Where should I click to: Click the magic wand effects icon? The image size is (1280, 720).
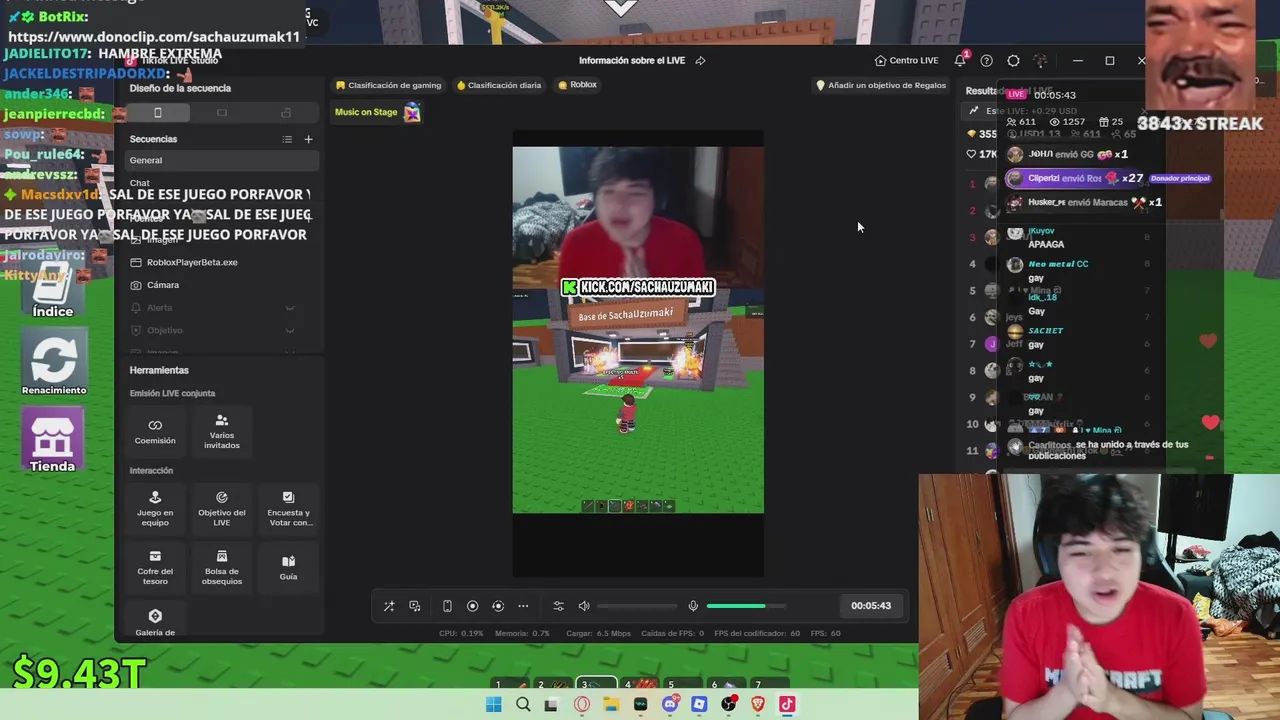point(389,606)
